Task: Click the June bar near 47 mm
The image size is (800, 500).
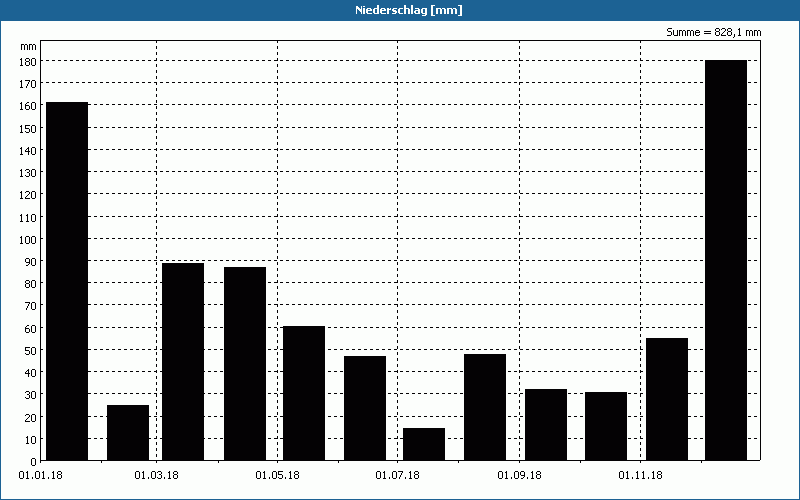Action: point(365,408)
